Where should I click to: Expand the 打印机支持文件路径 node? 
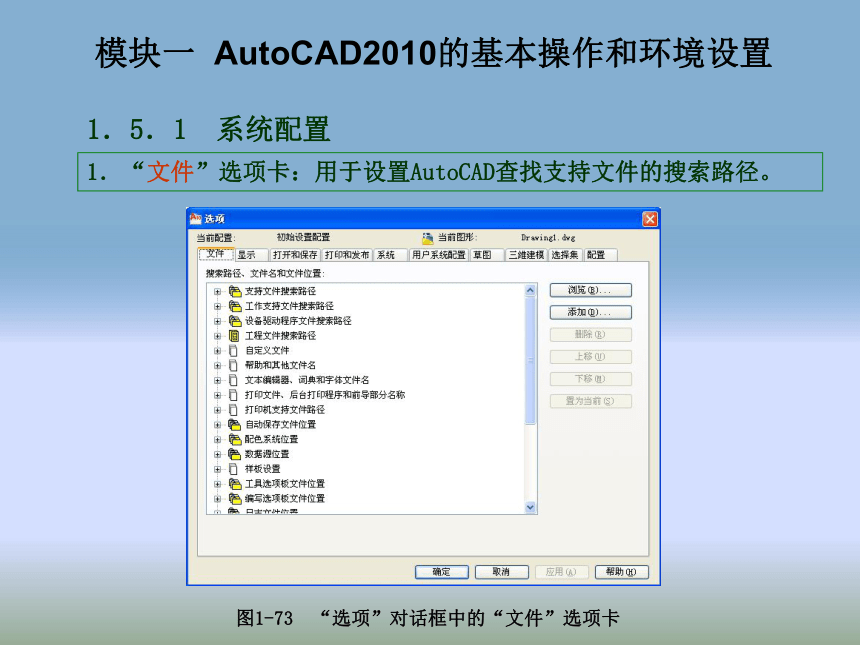pyautogui.click(x=218, y=410)
